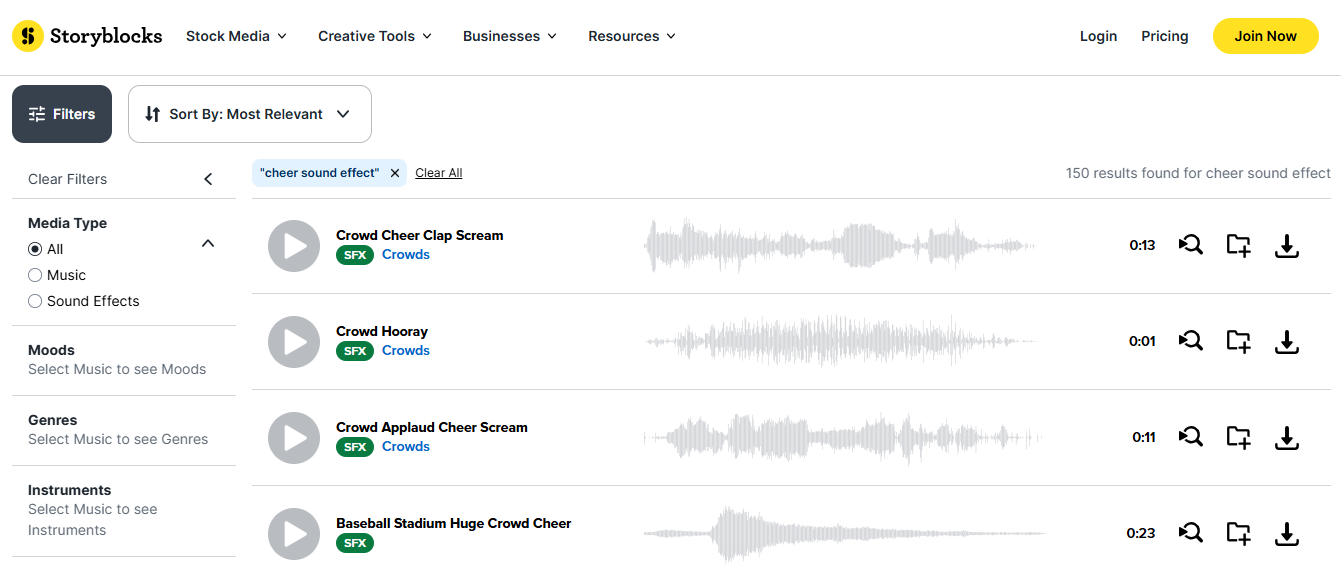The width and height of the screenshot is (1341, 570).
Task: Collapse the Media Type filter section
Action: [x=208, y=243]
